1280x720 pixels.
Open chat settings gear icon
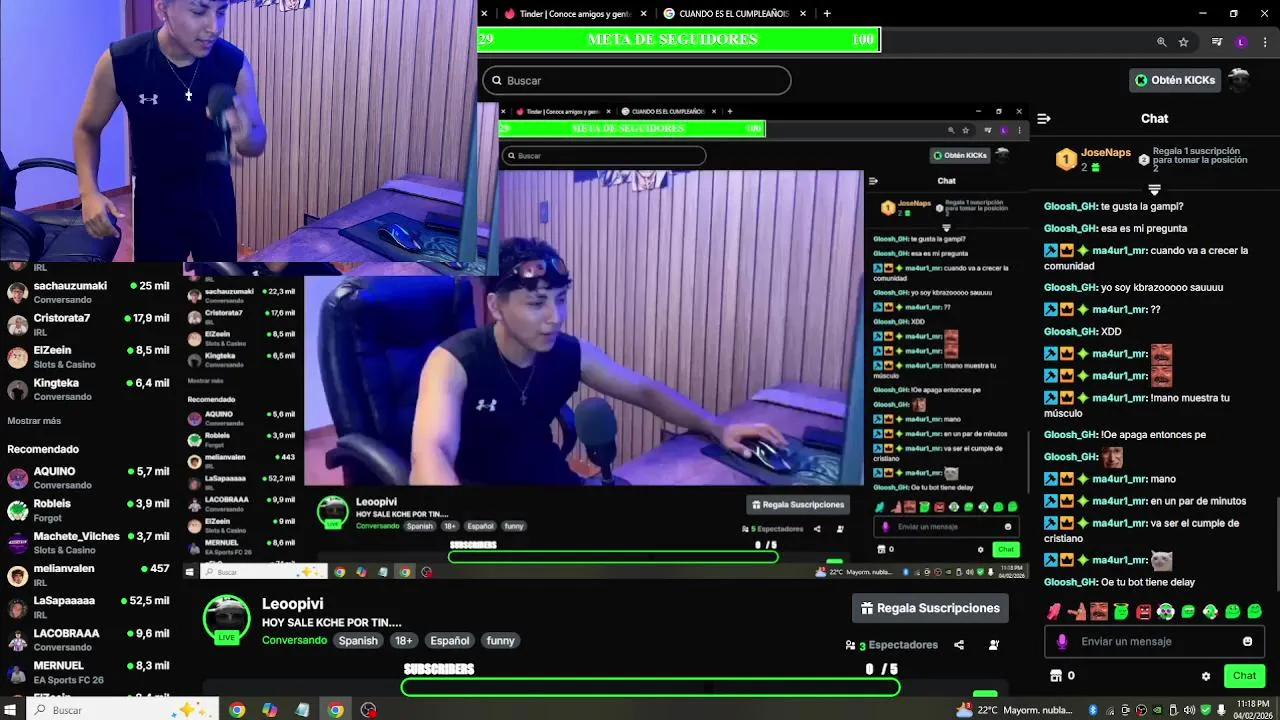[x=1206, y=676]
